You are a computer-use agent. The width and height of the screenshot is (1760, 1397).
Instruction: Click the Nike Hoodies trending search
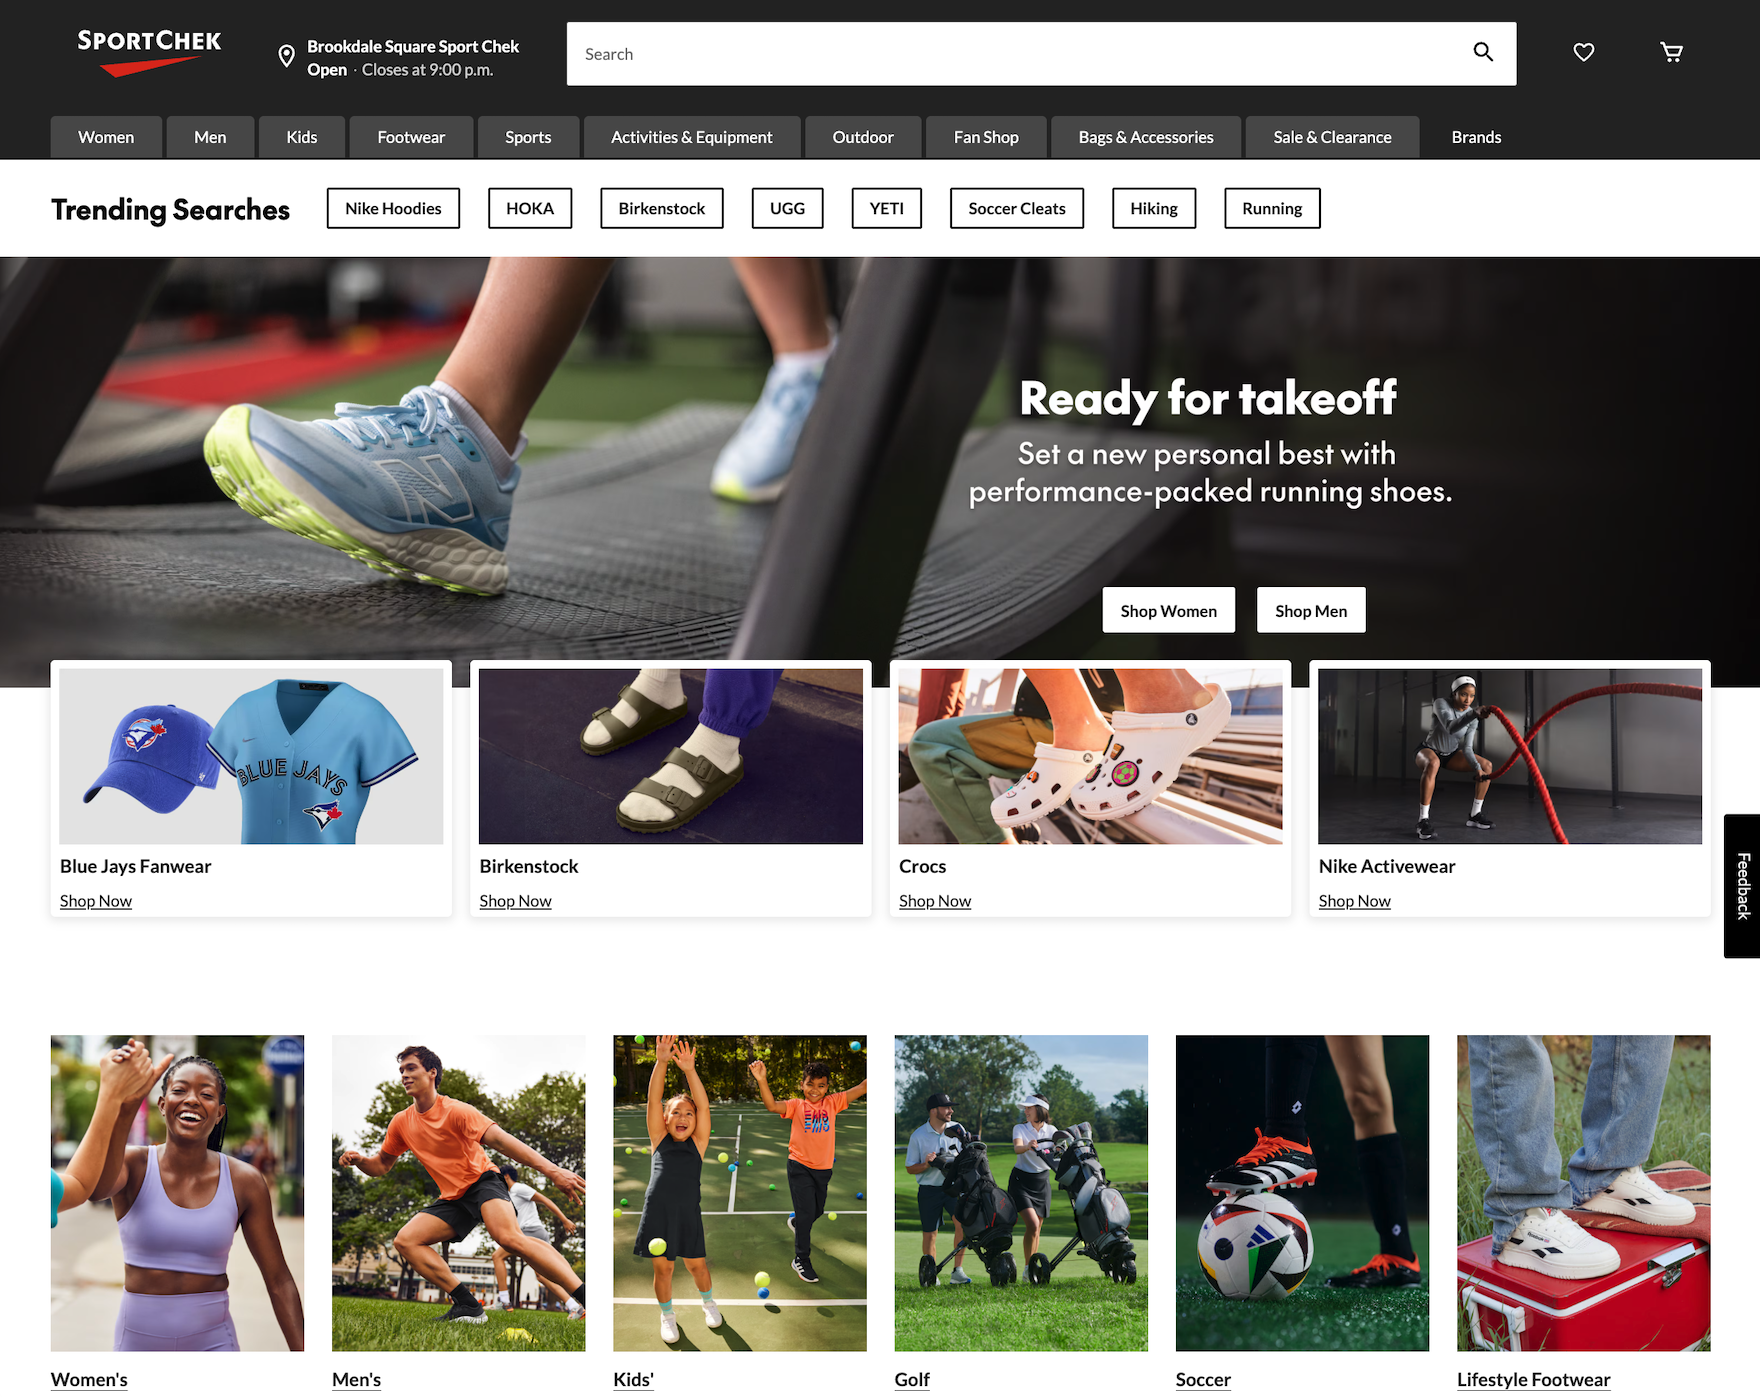(x=393, y=209)
